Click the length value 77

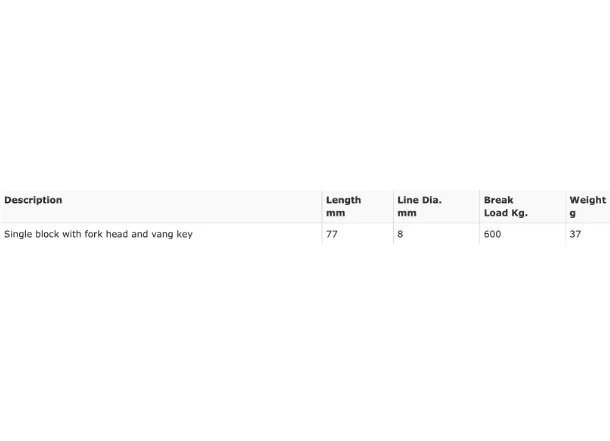332,234
